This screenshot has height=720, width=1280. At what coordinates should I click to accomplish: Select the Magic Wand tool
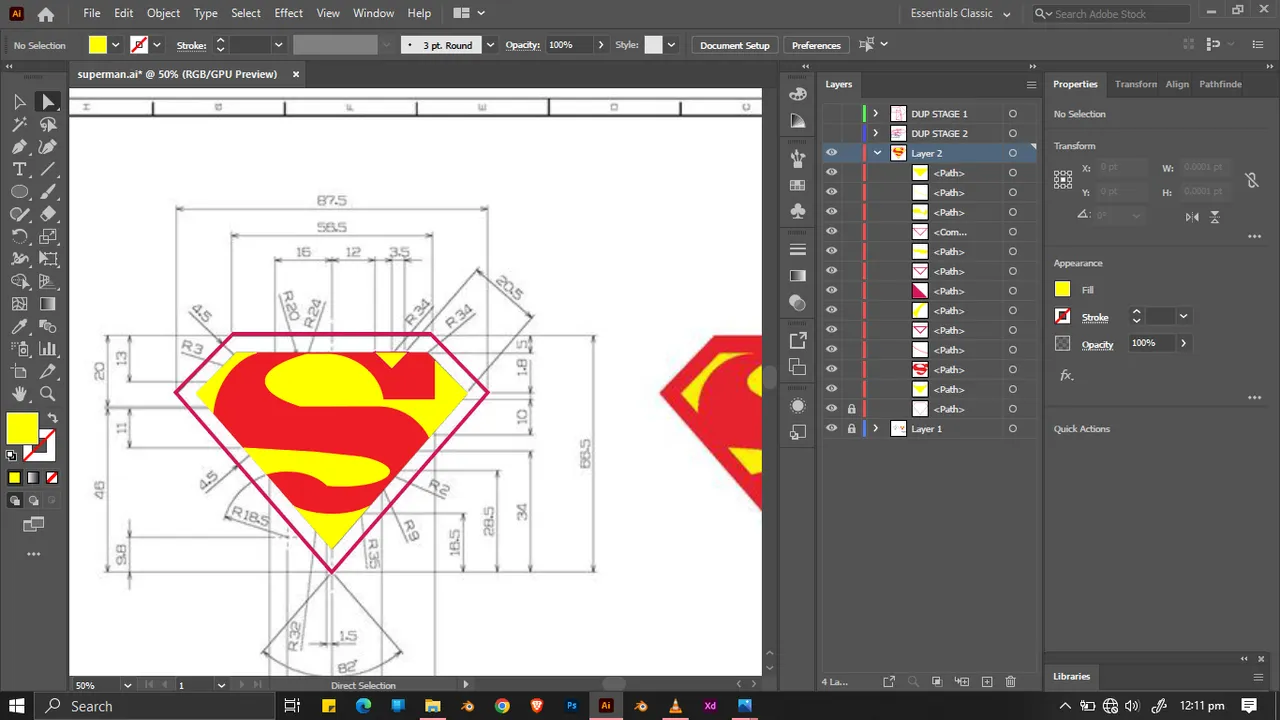coord(19,124)
